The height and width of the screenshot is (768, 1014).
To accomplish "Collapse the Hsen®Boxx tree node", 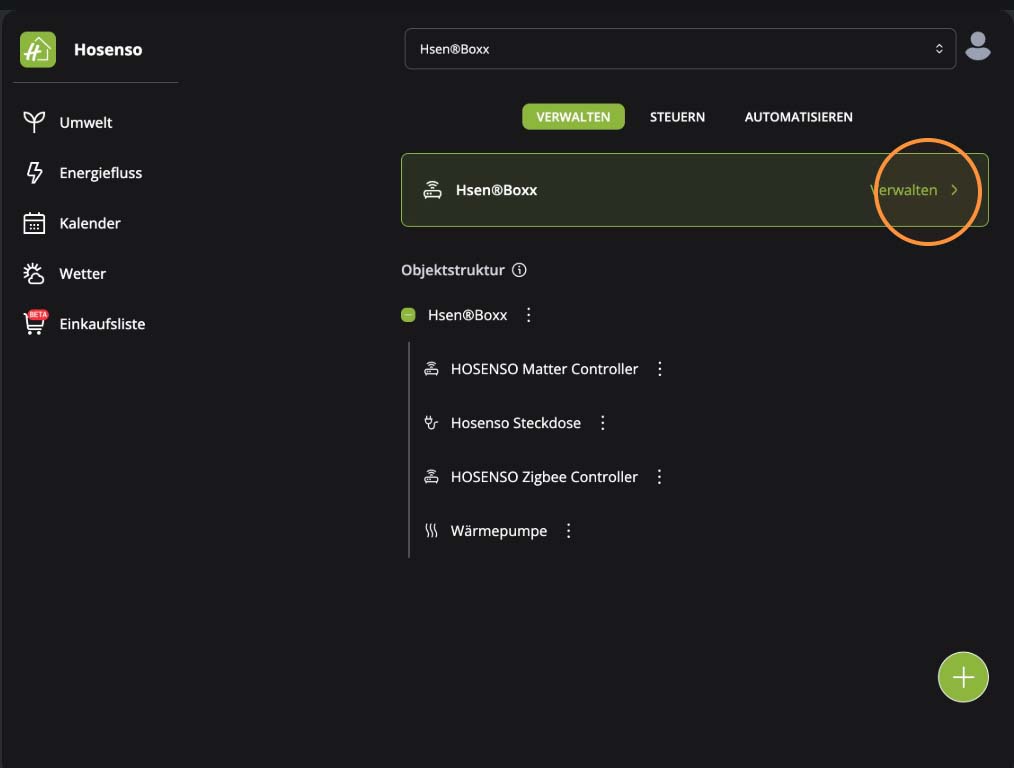I will pyautogui.click(x=408, y=315).
